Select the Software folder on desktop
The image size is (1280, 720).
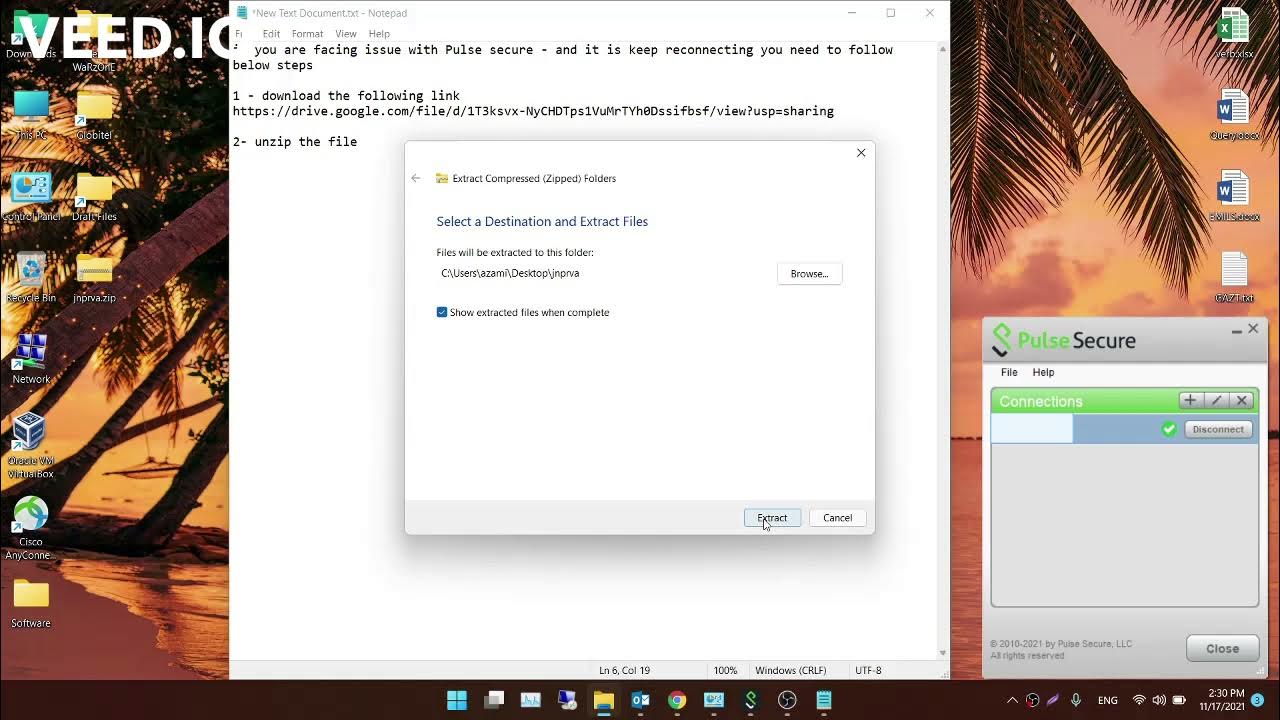[31, 604]
